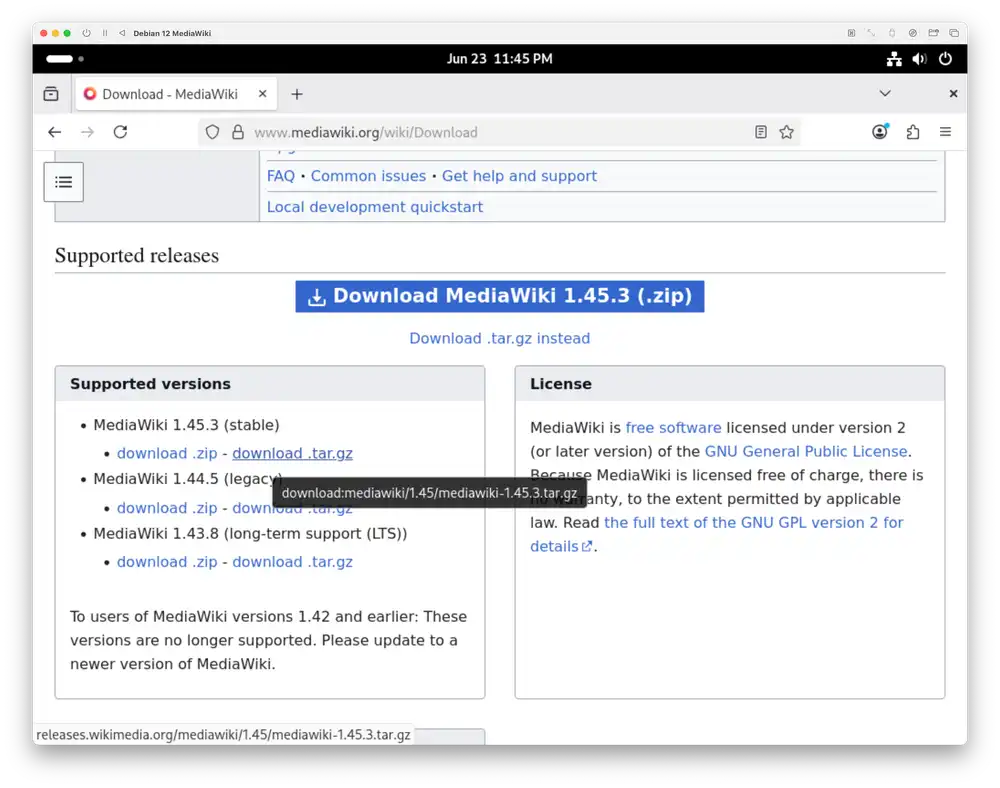
Task: Download .zip for MediaWiki 1.45.3 stable
Action: 167,453
